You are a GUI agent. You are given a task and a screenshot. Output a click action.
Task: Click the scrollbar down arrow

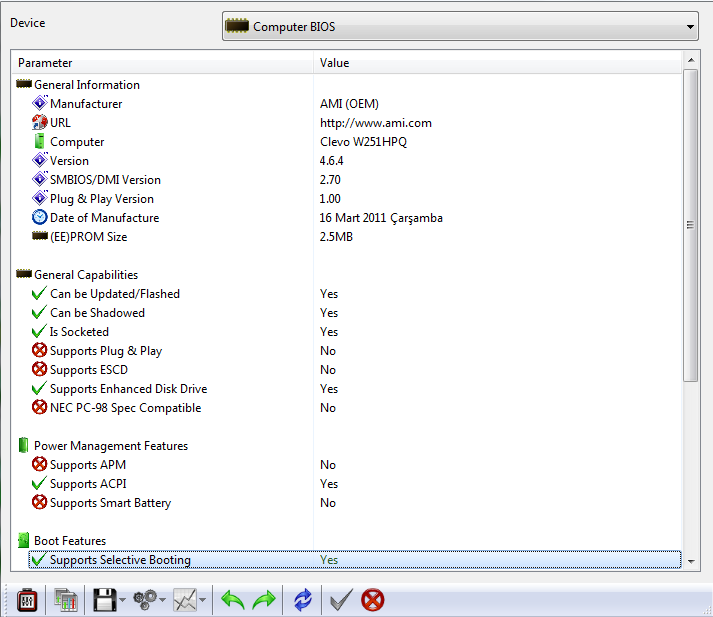coord(691,562)
